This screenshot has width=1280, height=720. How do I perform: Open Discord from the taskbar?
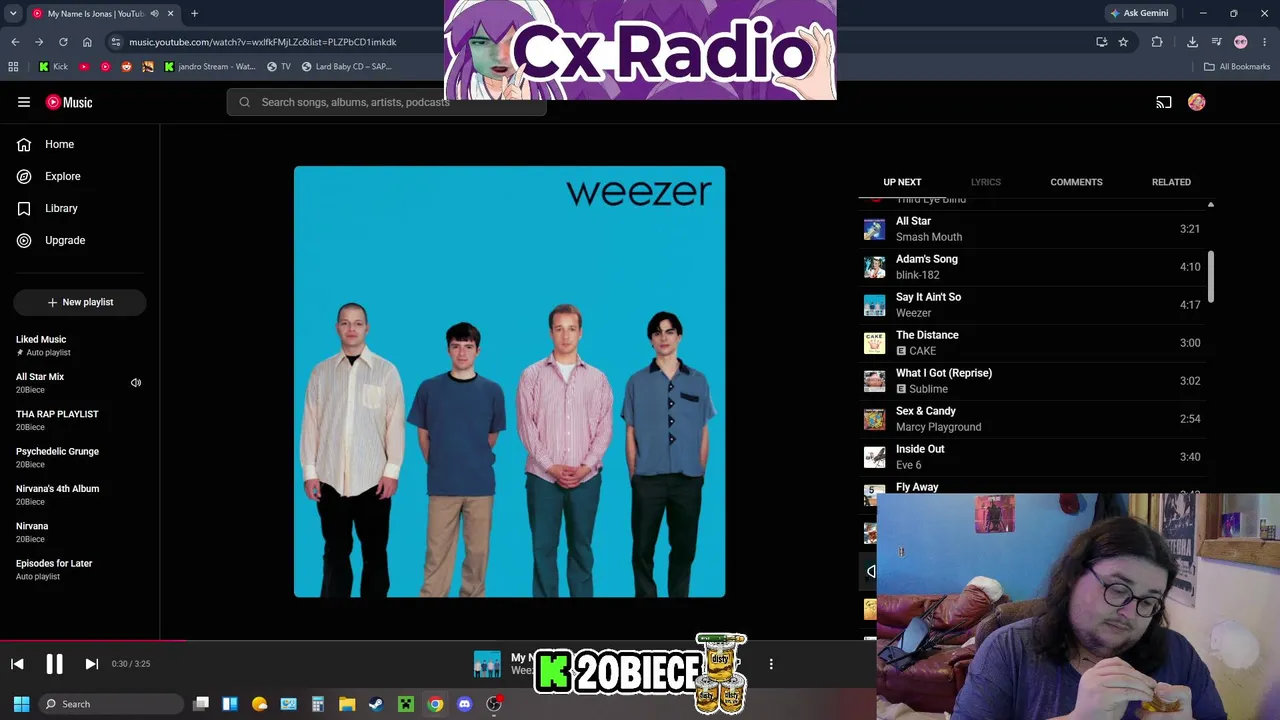tap(464, 704)
